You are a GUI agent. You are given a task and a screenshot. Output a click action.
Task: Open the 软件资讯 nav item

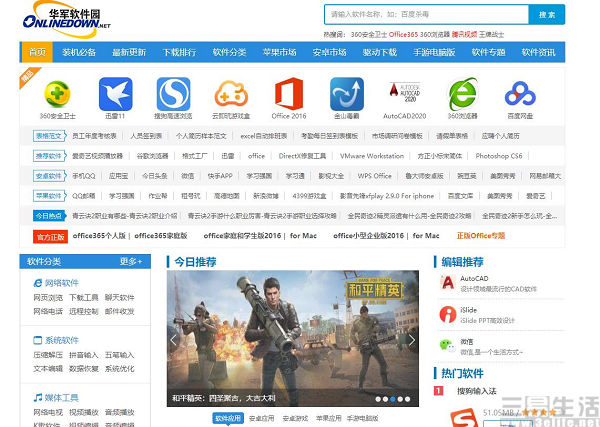pos(538,52)
